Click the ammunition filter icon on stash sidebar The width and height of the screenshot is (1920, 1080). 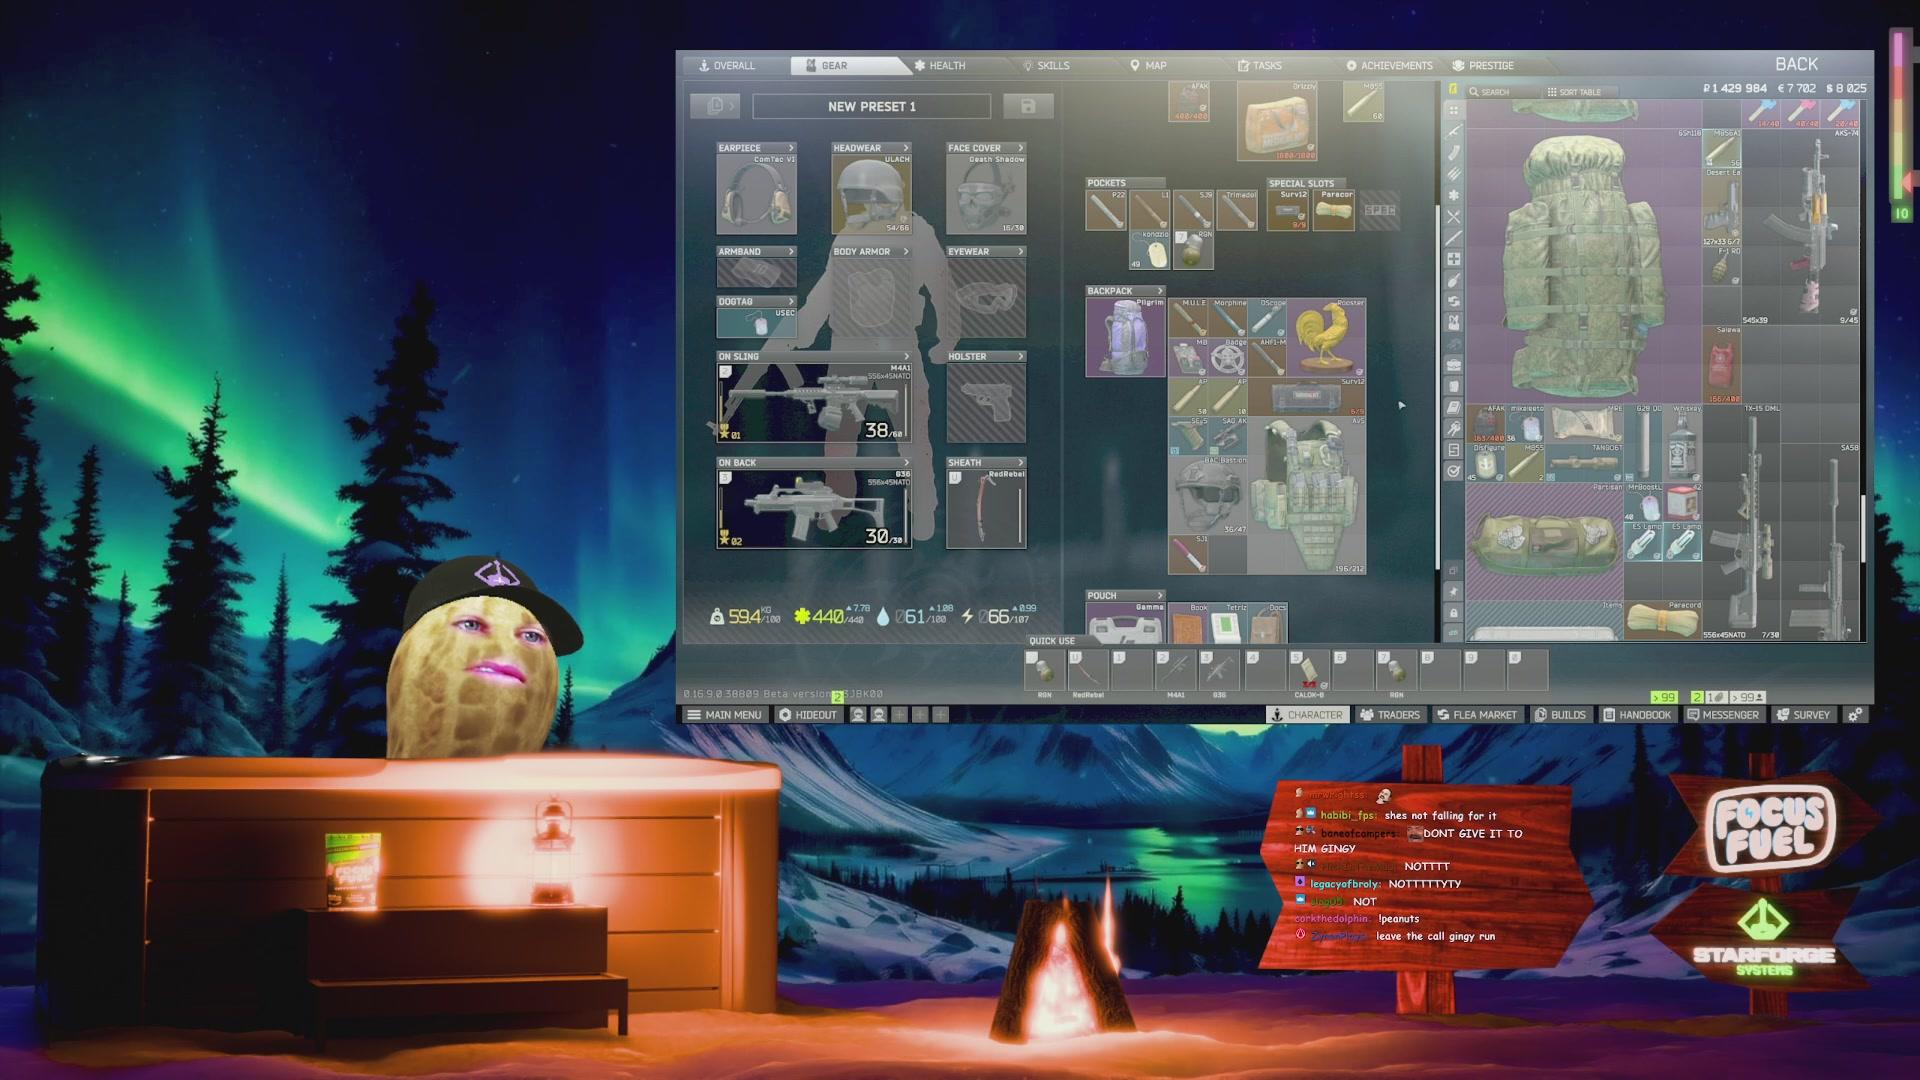(x=1455, y=173)
